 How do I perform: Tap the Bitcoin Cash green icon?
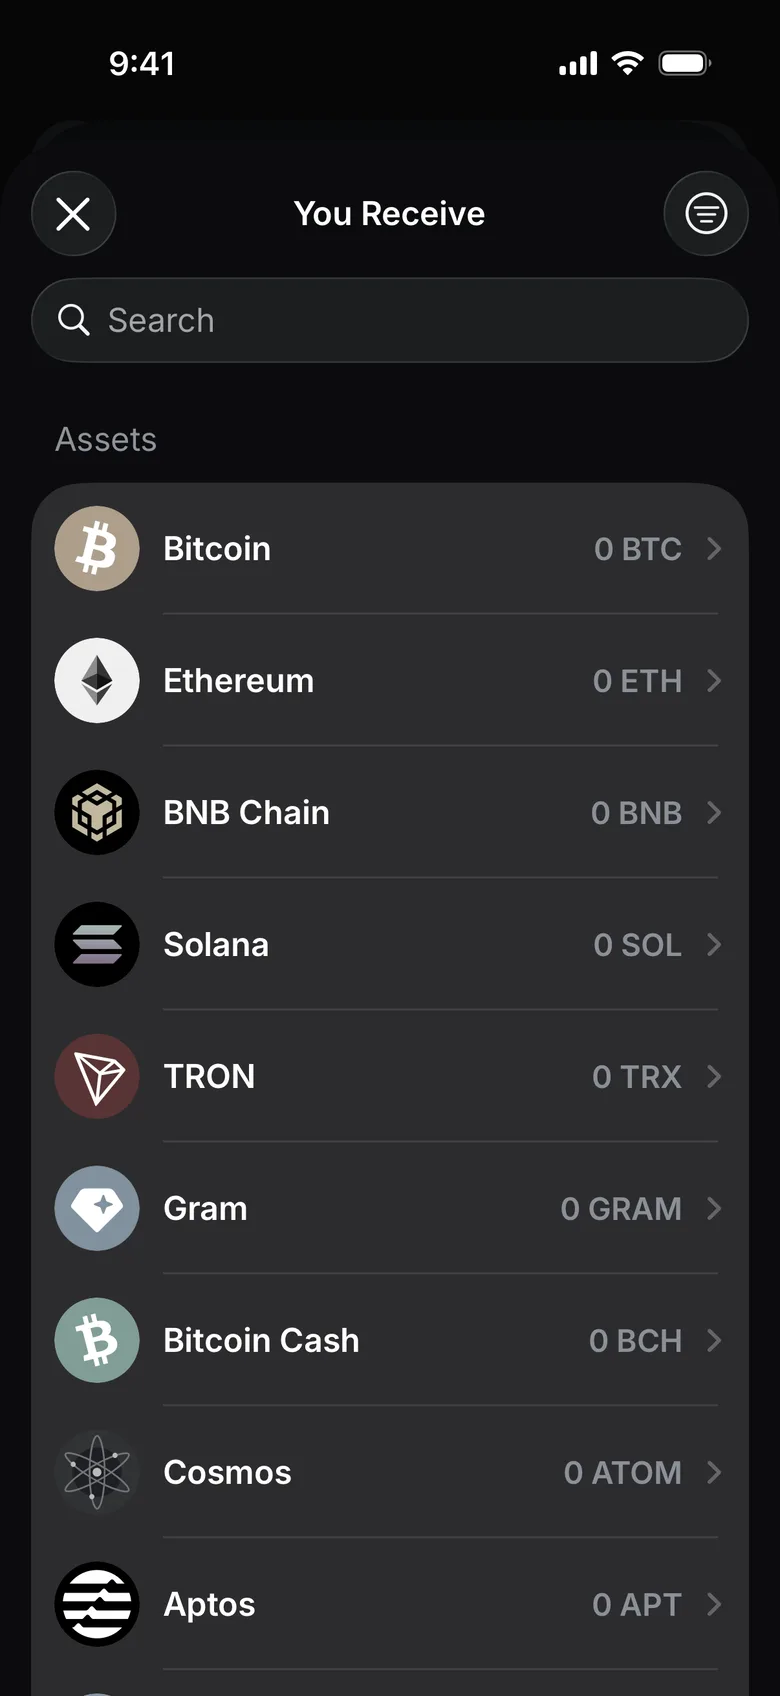tap(97, 1341)
